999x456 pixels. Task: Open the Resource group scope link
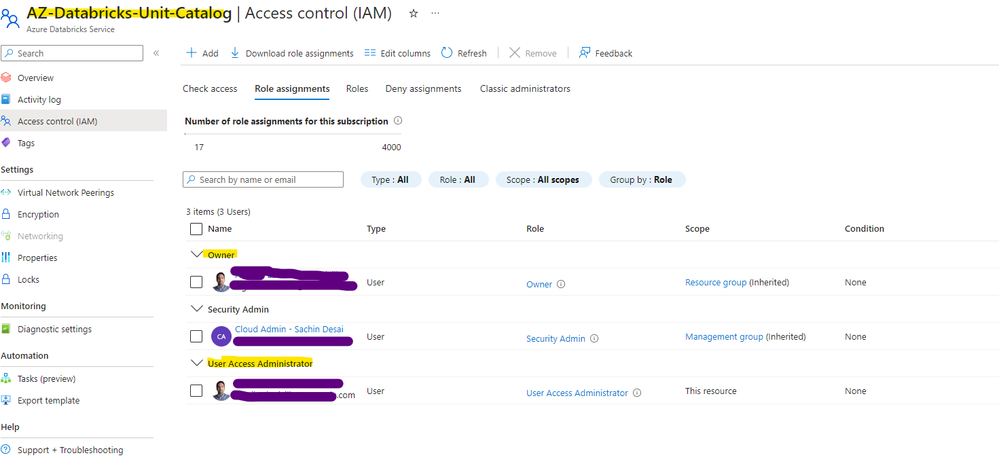point(715,283)
